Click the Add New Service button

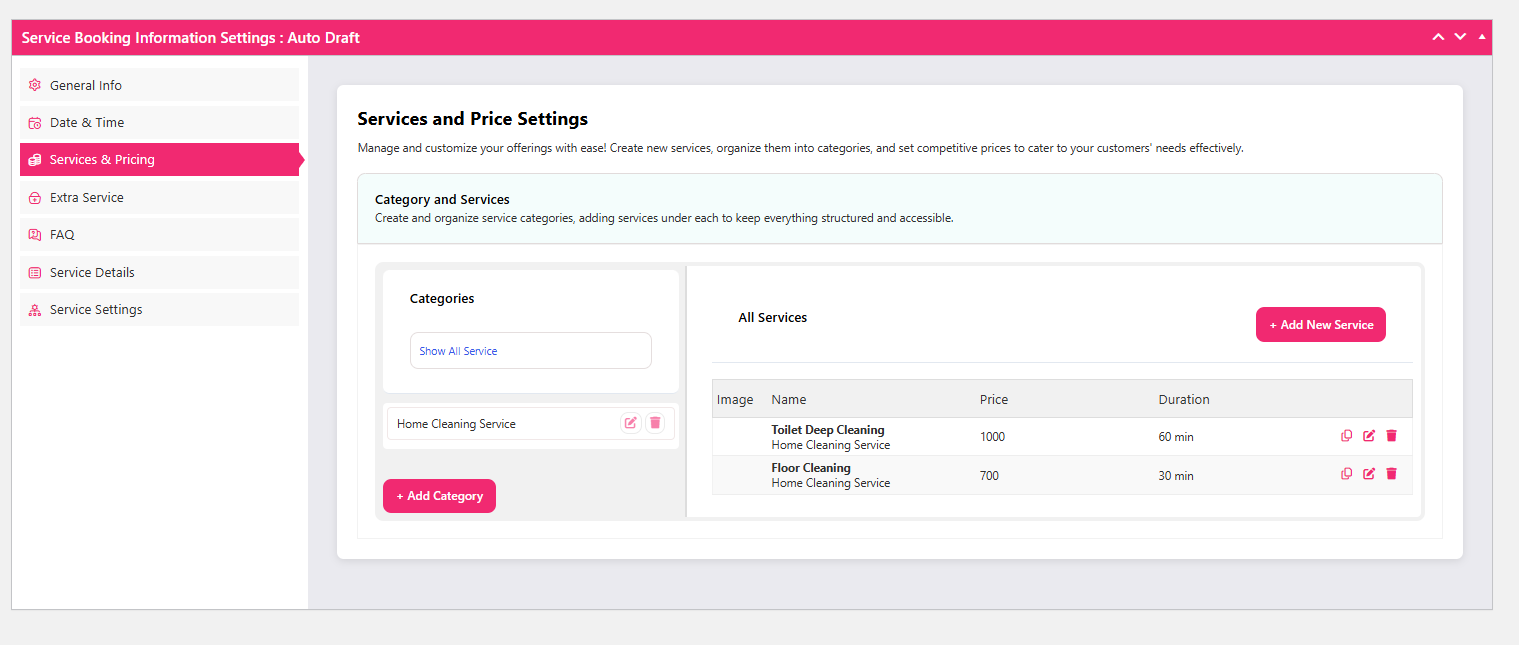point(1320,325)
